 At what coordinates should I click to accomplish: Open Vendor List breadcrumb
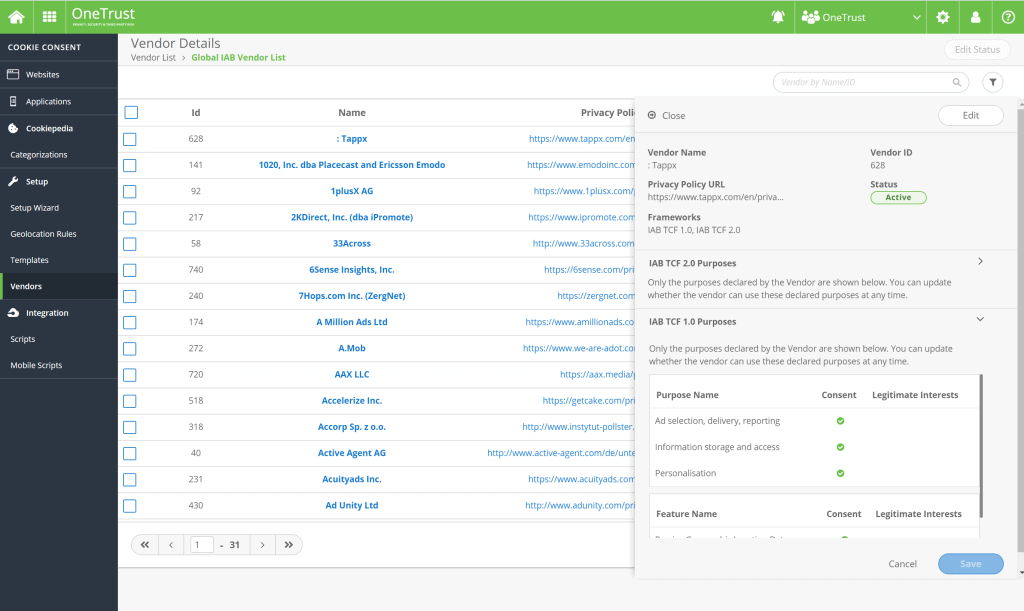click(153, 57)
